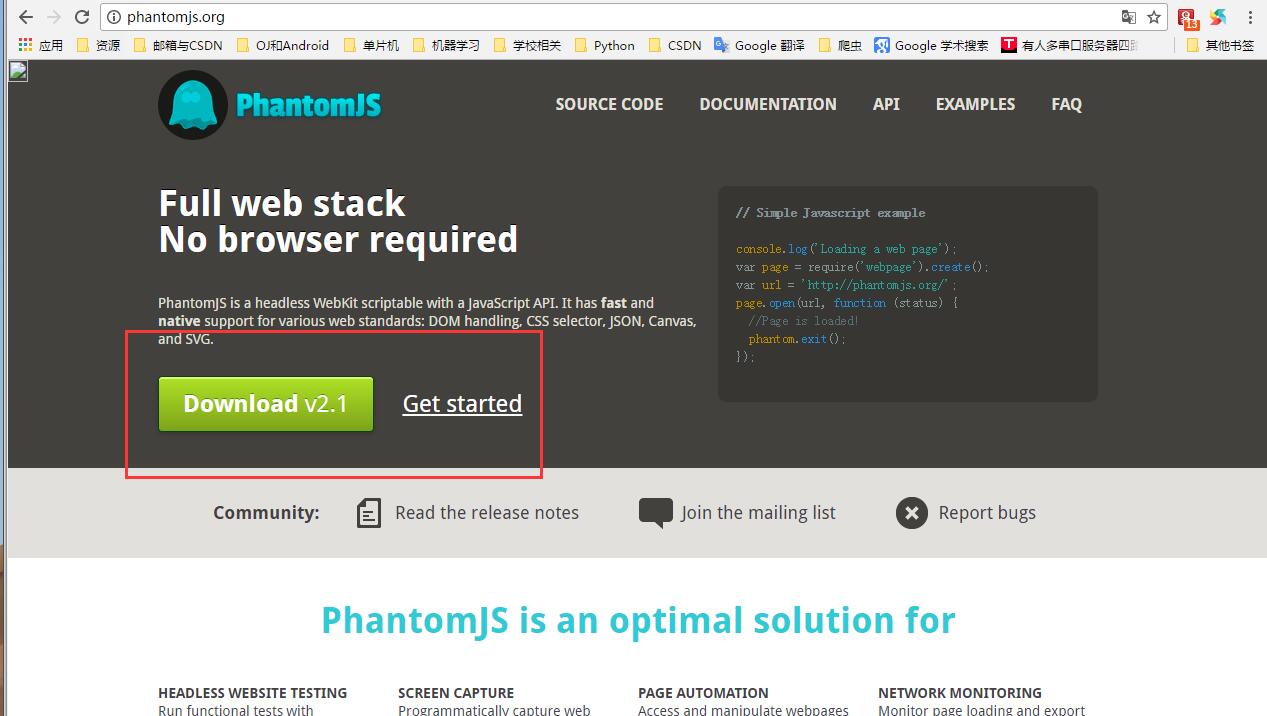Open Google 翻译 bookmark
Screen dimensions: 1267x716
(x=759, y=45)
